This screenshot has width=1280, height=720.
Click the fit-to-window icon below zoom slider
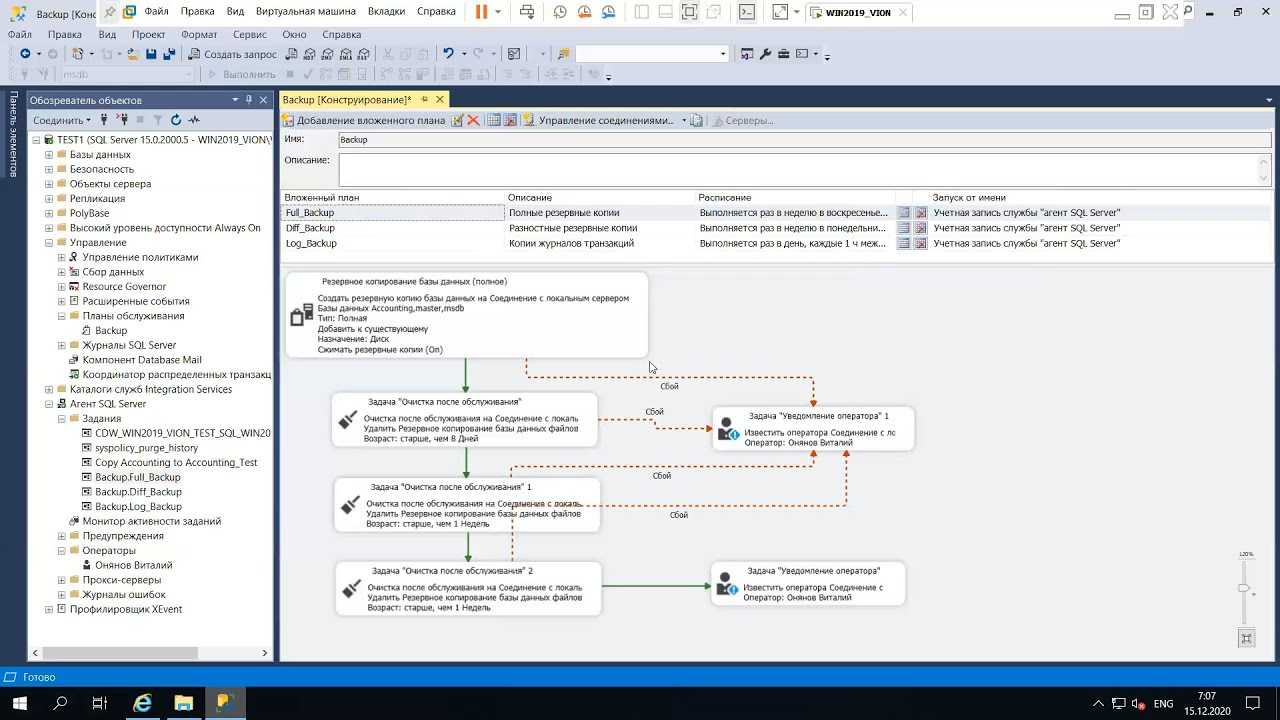click(x=1246, y=638)
